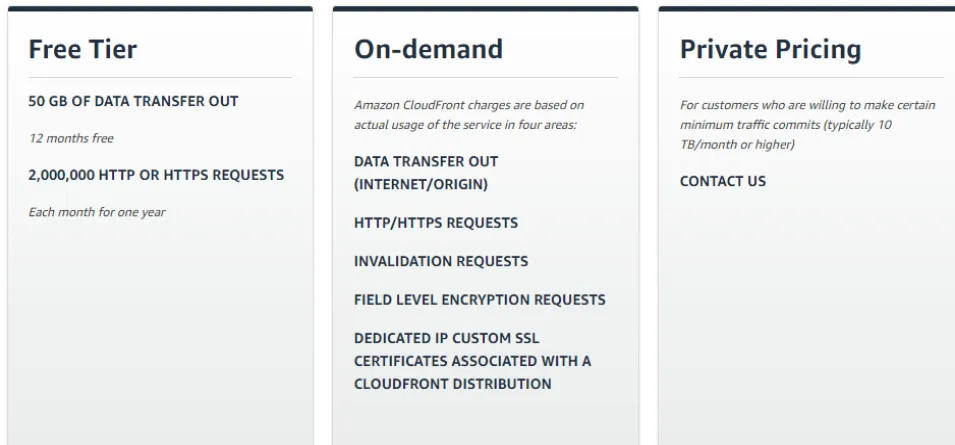Screen dimensions: 955x445
Task: Click the On-demand heading
Action: point(428,49)
